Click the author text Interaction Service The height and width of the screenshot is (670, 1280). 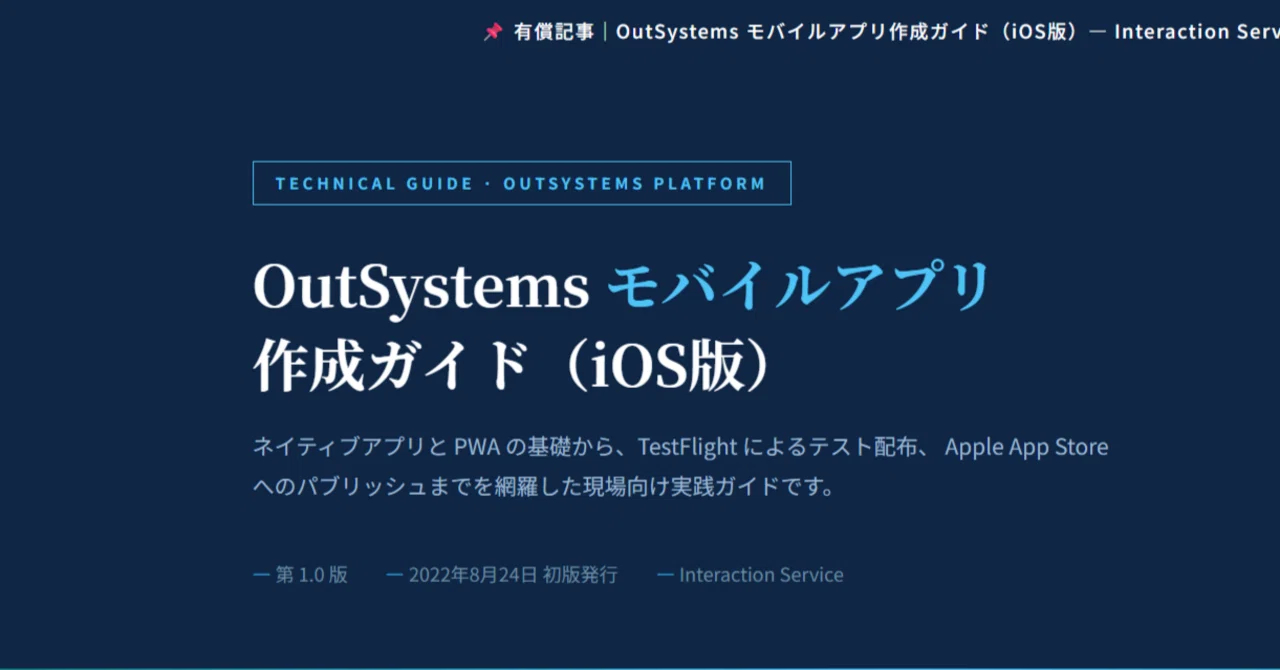pos(761,575)
